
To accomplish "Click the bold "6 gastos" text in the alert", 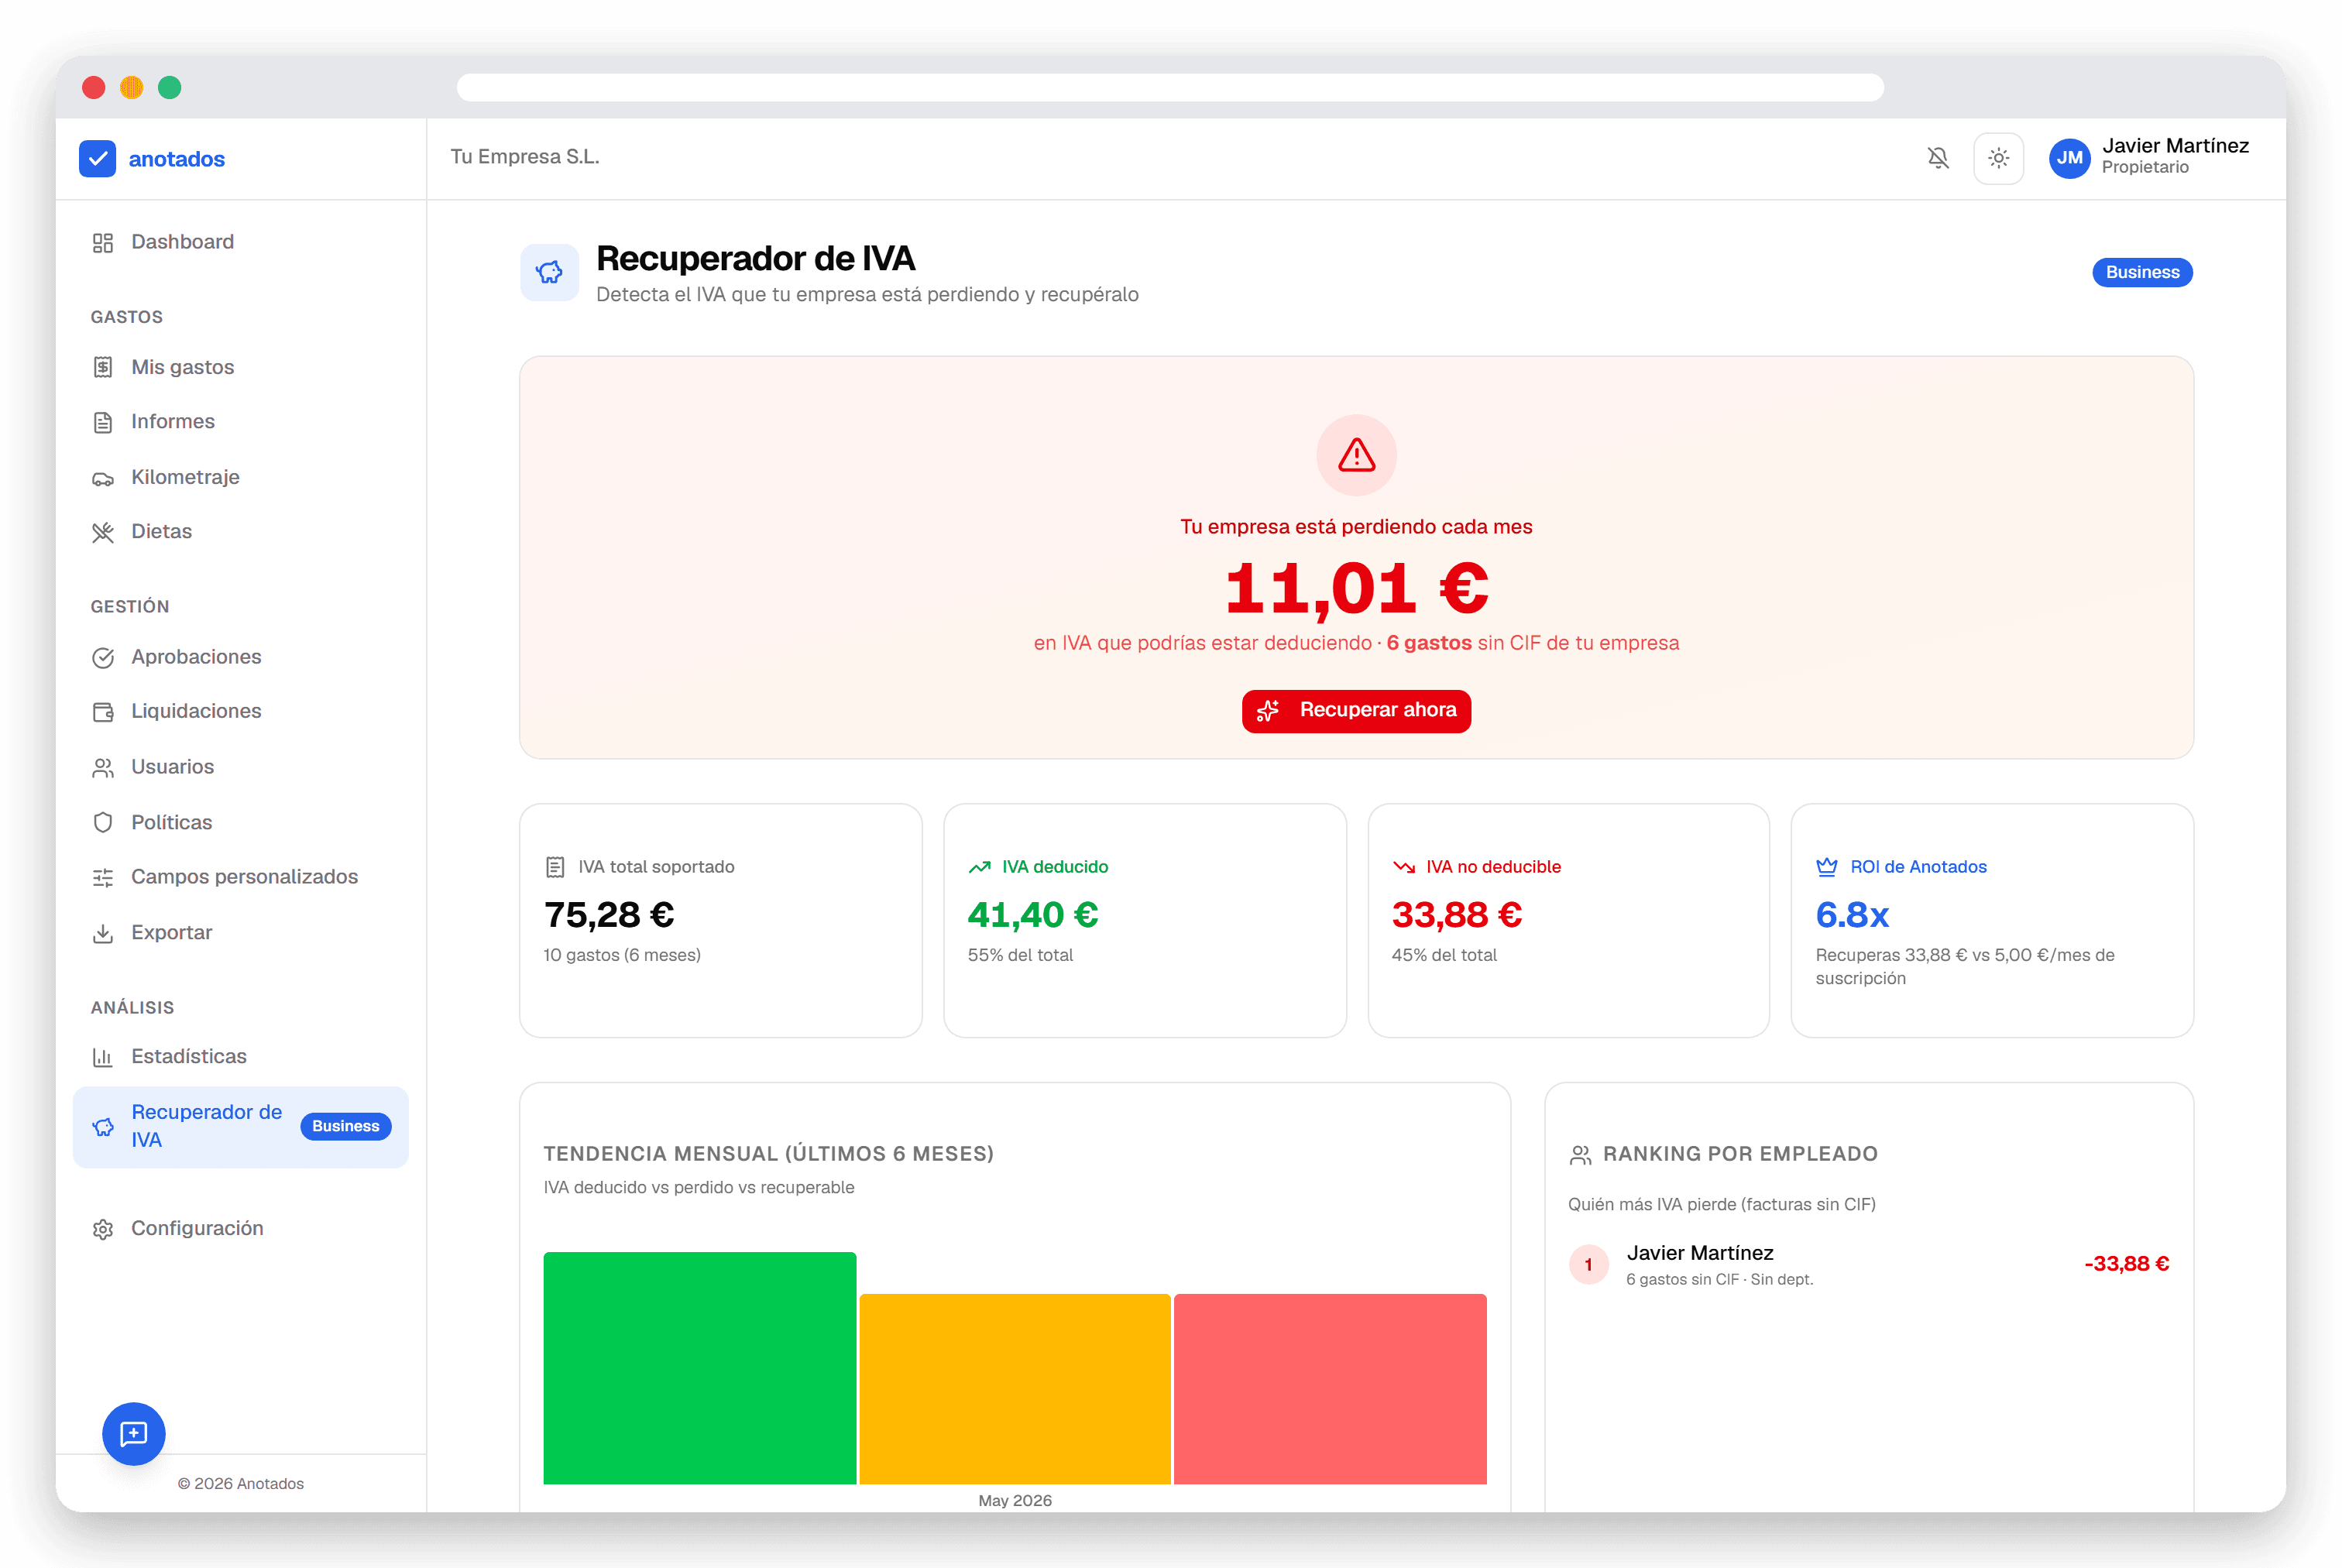I will pos(1429,643).
